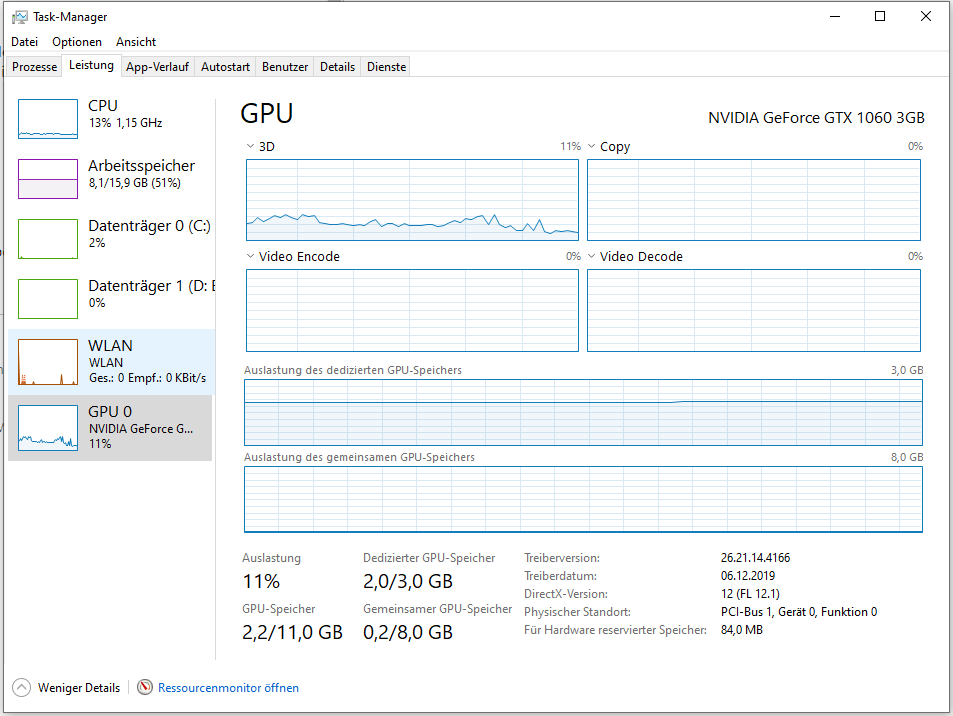Select the CPU mini graph thumbnail

pyautogui.click(x=48, y=119)
